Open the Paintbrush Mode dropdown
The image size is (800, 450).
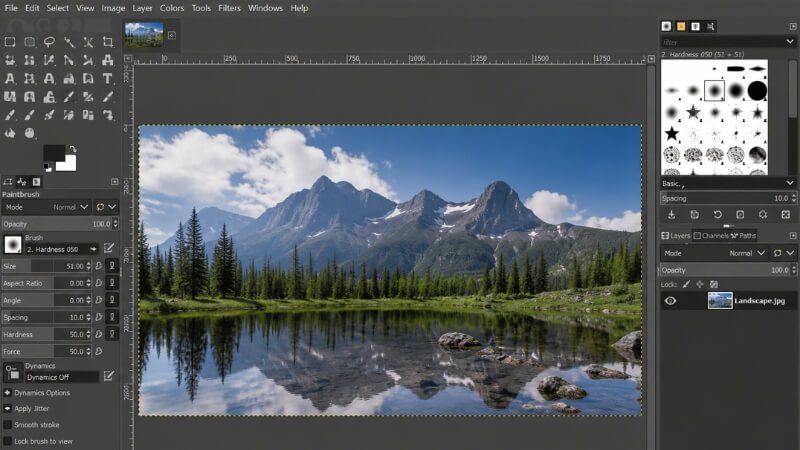pyautogui.click(x=47, y=207)
